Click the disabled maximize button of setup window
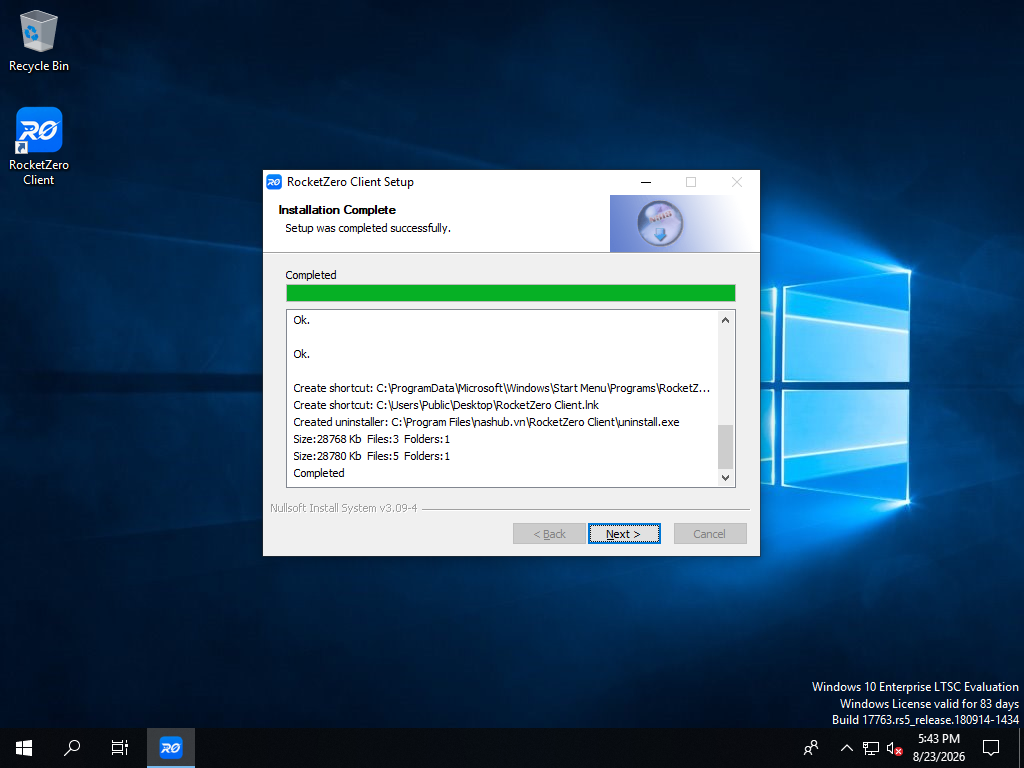 691,182
